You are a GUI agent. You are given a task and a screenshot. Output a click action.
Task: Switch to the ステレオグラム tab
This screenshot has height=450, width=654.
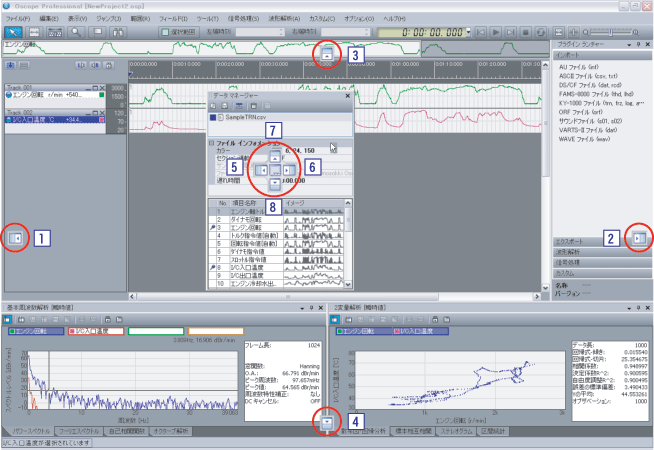(x=456, y=431)
